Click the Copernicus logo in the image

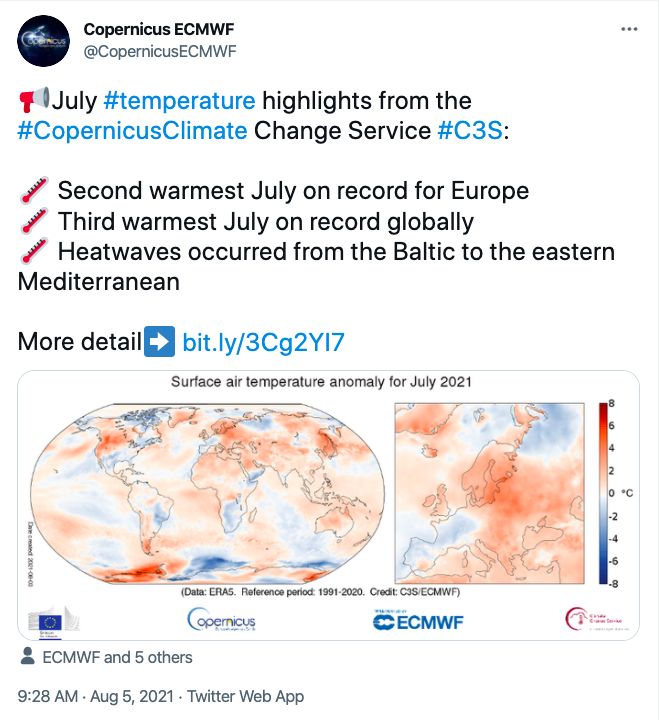[222, 621]
